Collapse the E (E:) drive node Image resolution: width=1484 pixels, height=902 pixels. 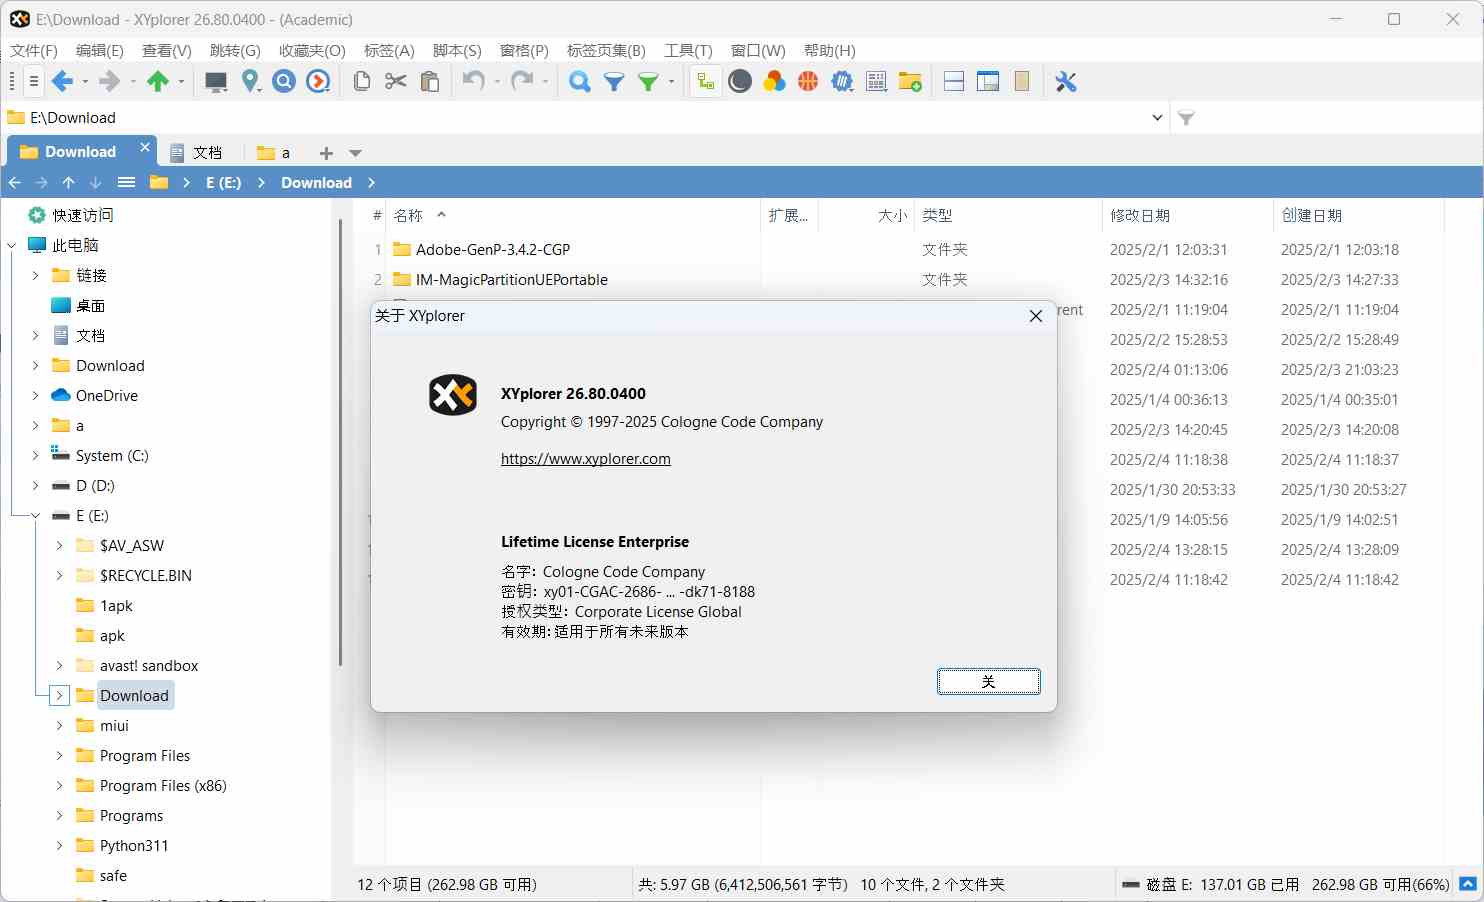(x=36, y=516)
